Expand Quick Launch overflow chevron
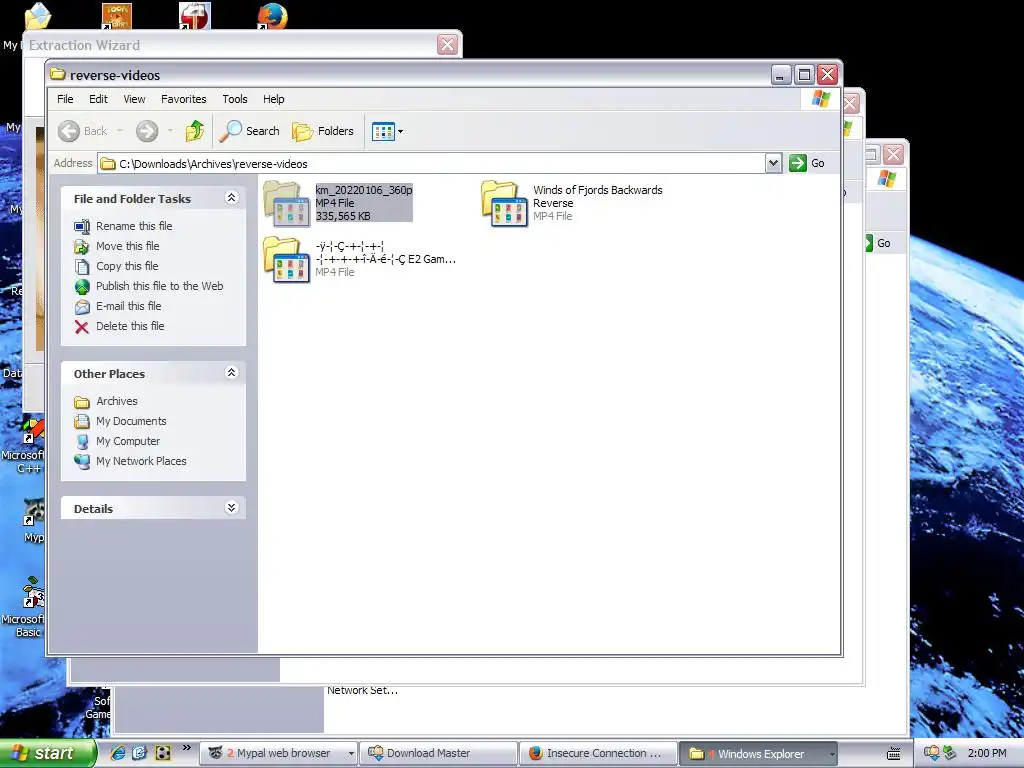The image size is (1024, 768). 187,748
